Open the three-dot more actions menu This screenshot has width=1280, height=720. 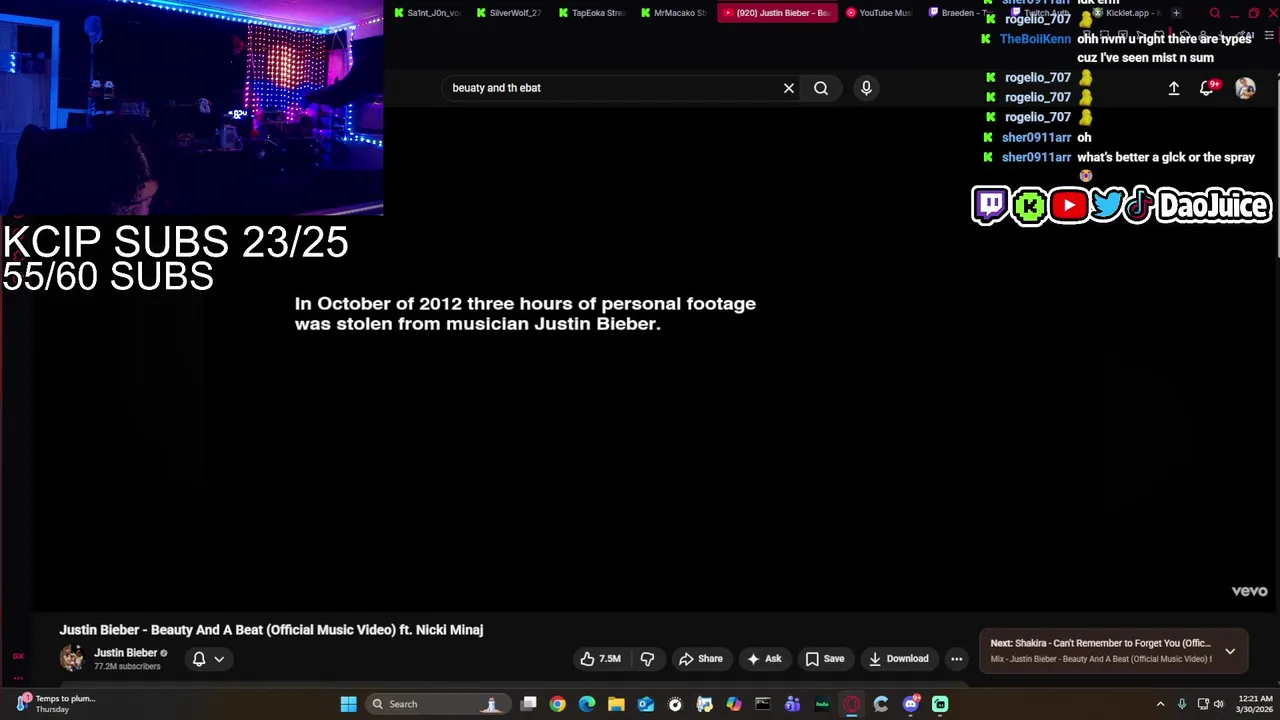(x=956, y=659)
